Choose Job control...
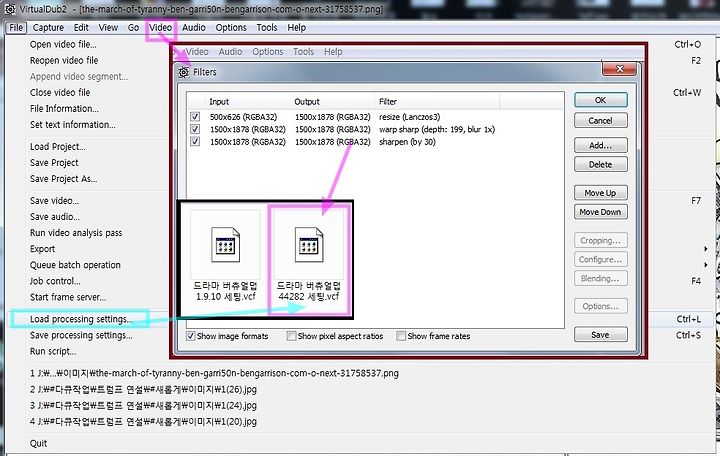Image resolution: width=720 pixels, height=456 pixels. (55, 281)
